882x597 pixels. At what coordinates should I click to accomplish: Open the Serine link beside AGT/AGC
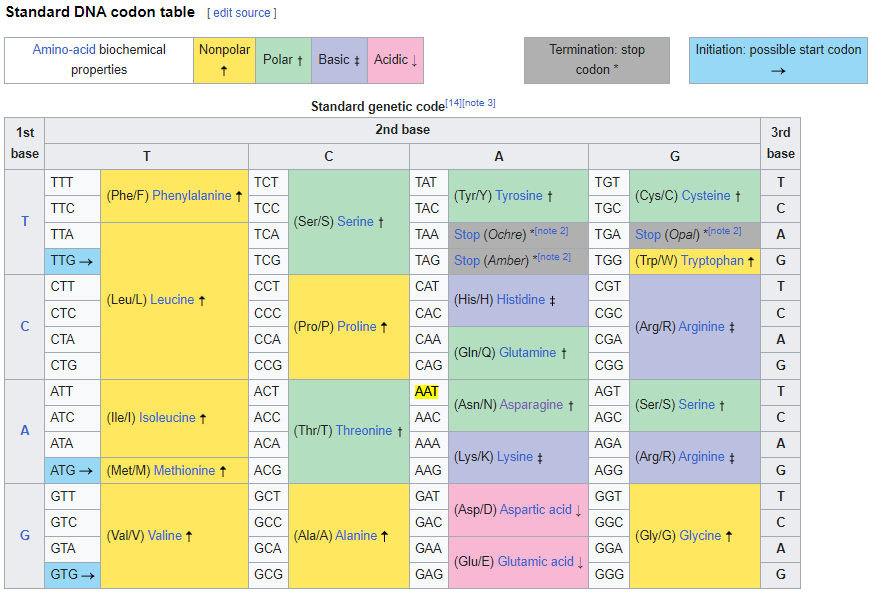tap(696, 405)
